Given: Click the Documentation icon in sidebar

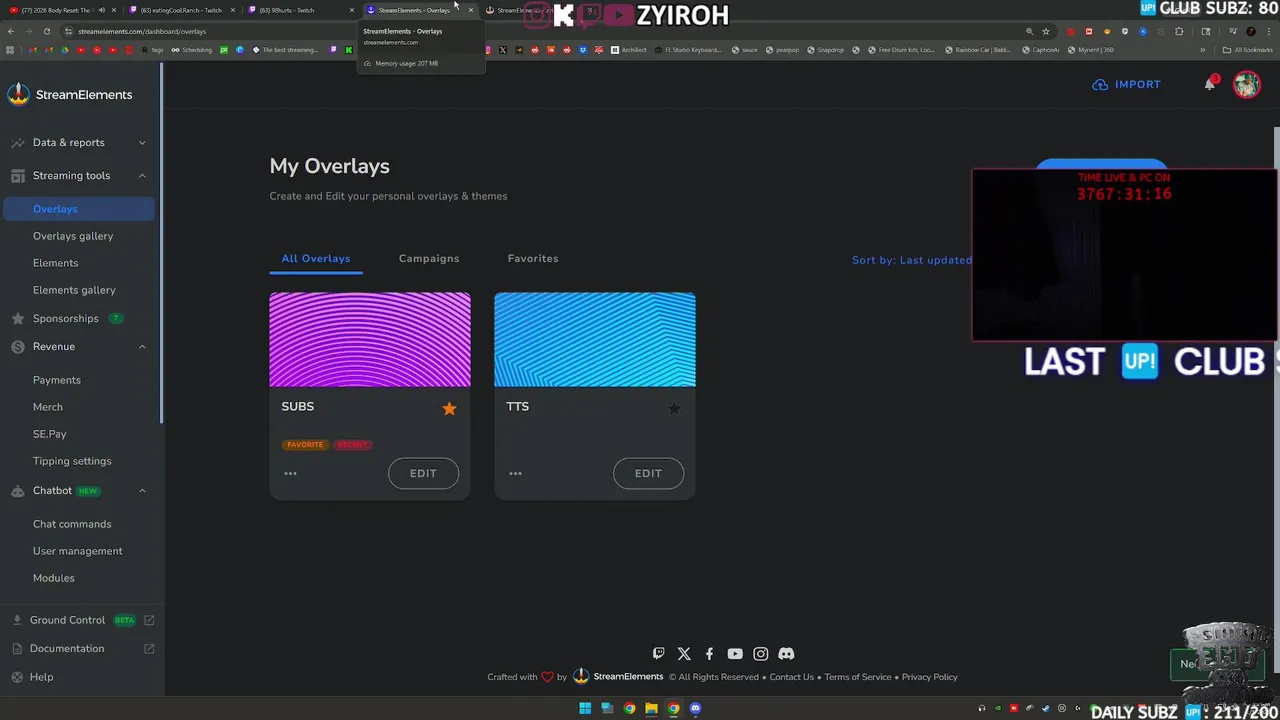Looking at the screenshot, I should [x=17, y=649].
